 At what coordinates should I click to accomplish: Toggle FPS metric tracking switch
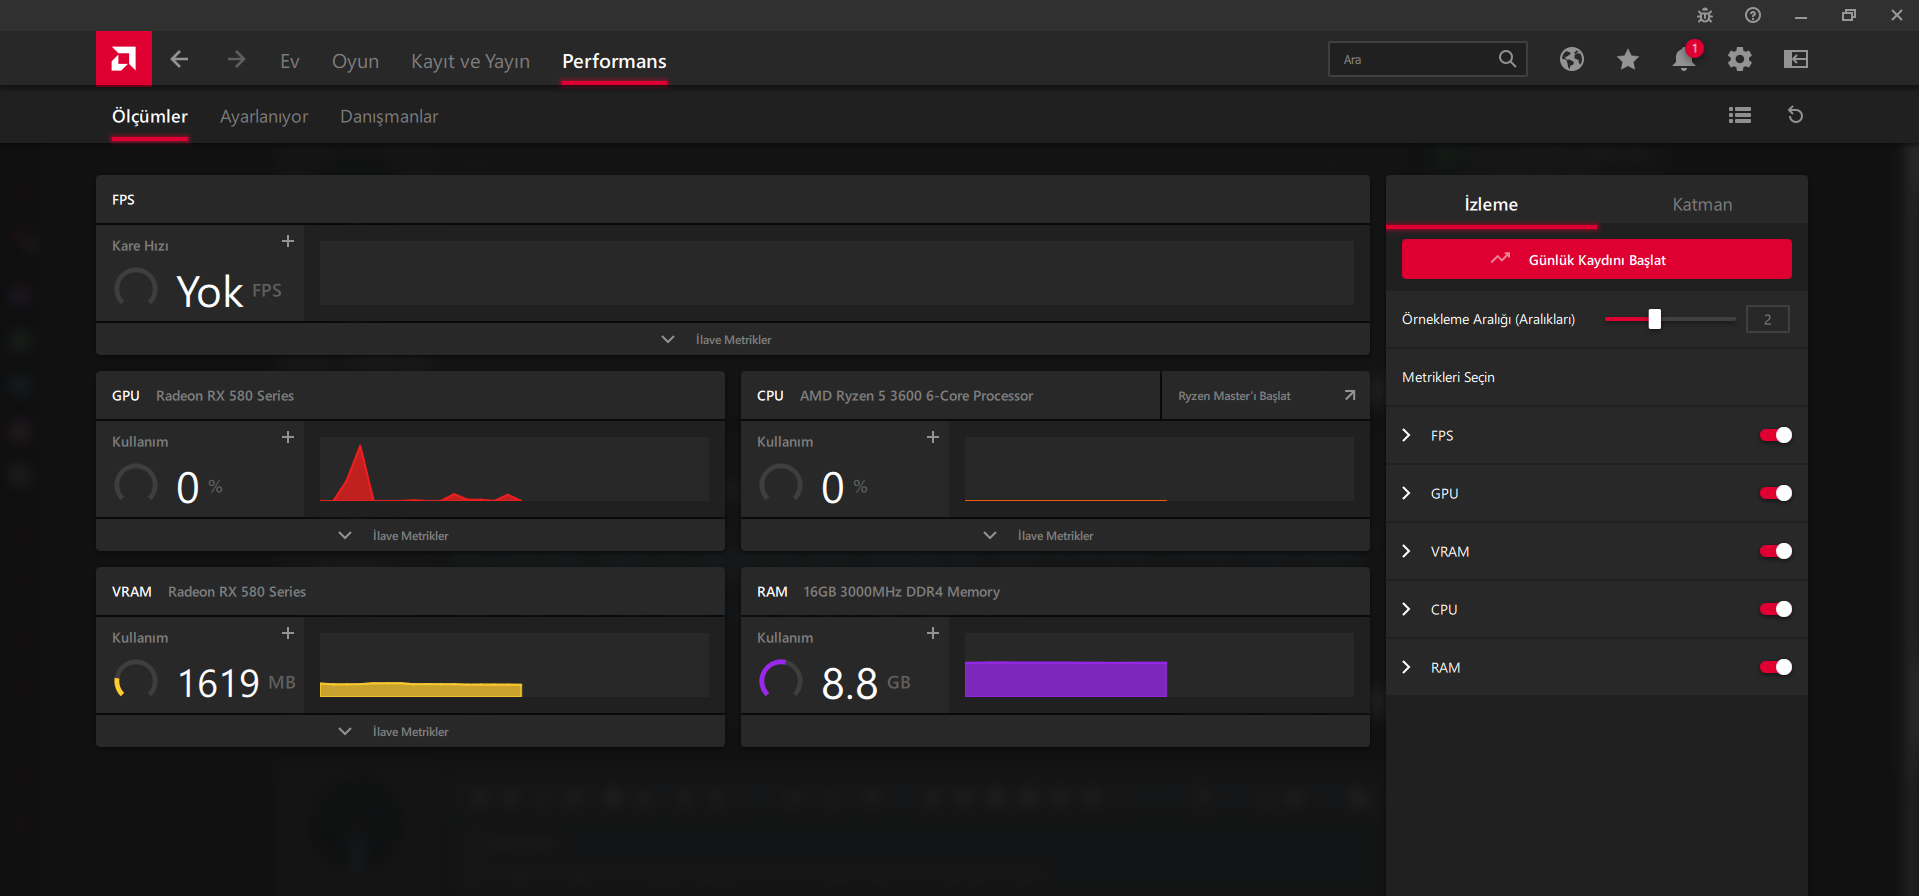pos(1776,435)
